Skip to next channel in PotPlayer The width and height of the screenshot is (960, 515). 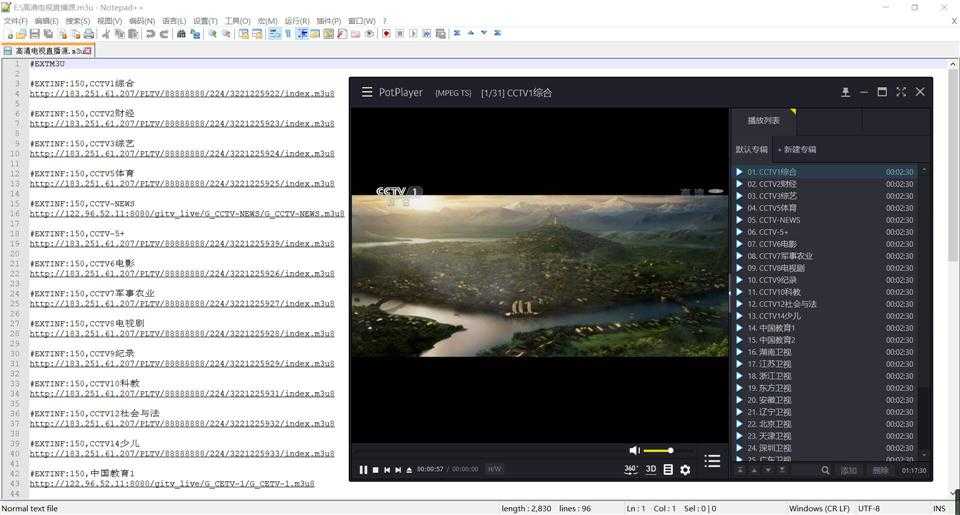398,470
